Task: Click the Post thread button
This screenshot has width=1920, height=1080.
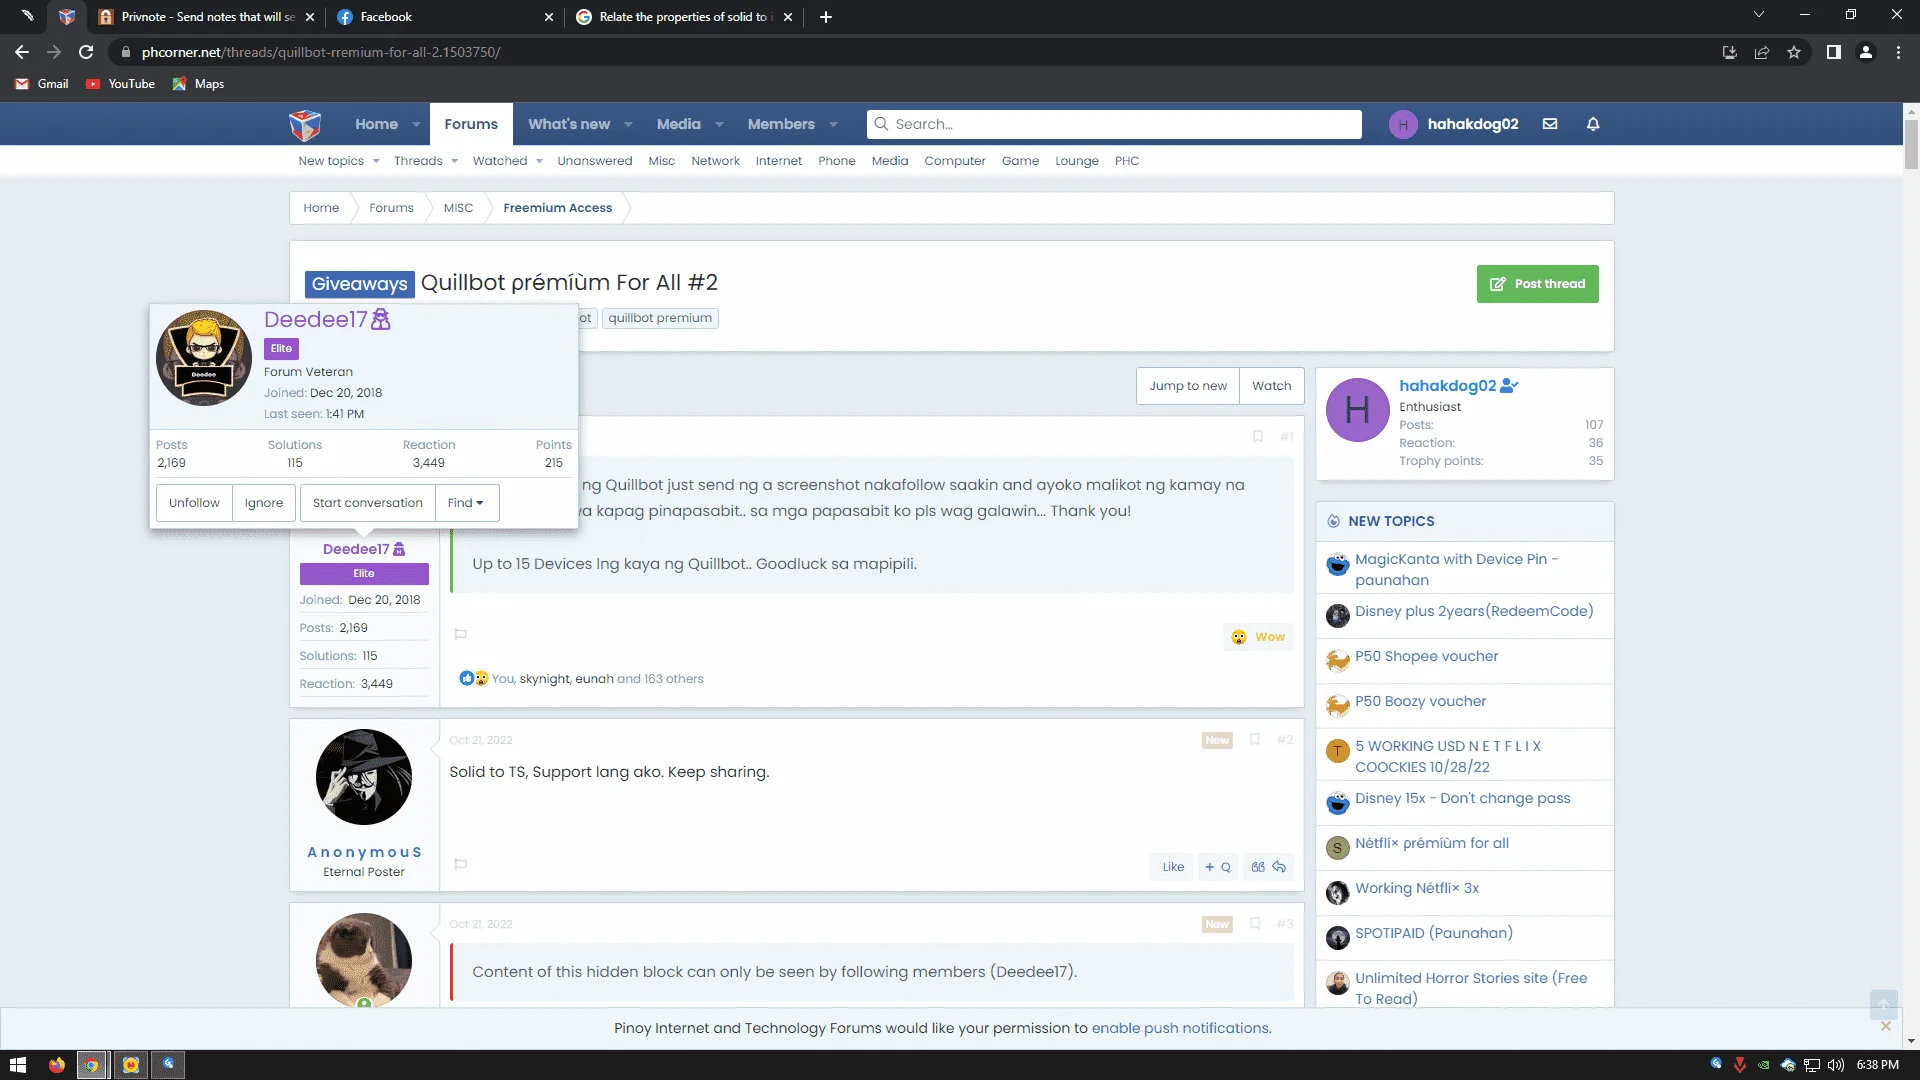Action: click(1538, 284)
